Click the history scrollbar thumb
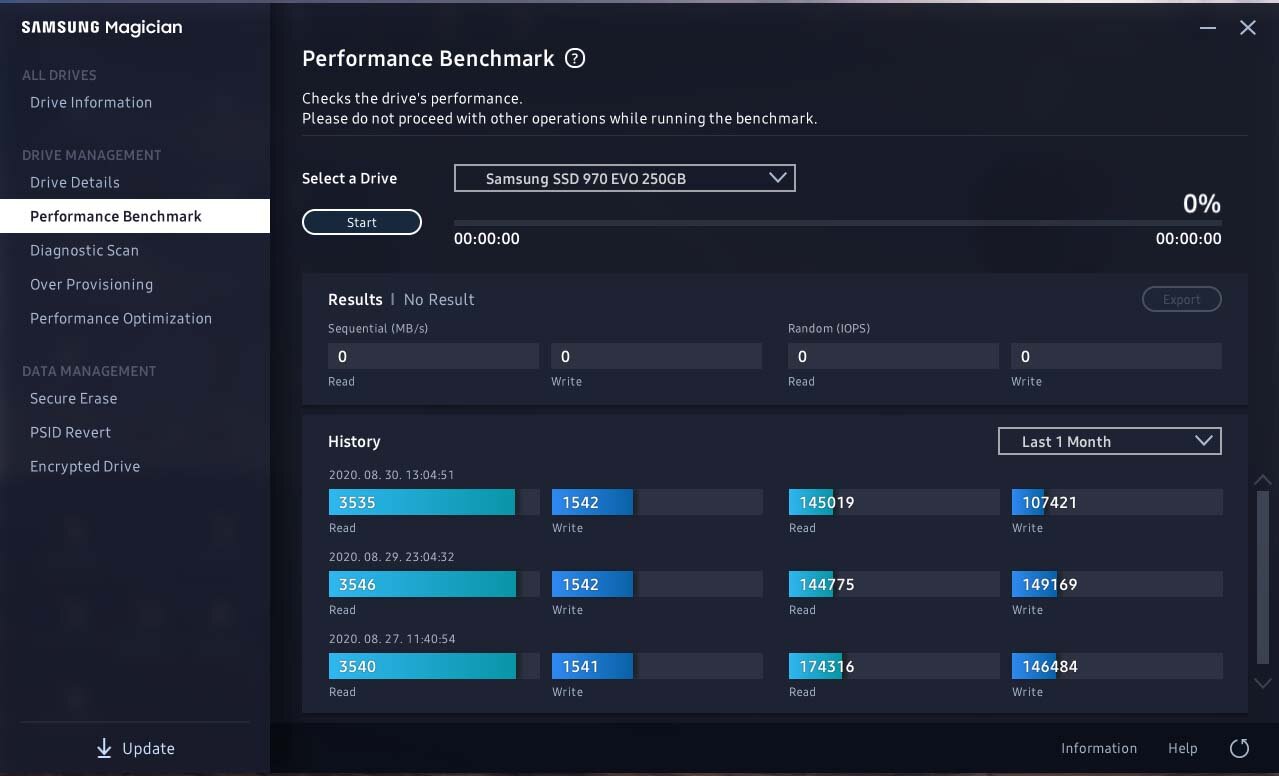1279x776 pixels. point(1262,578)
